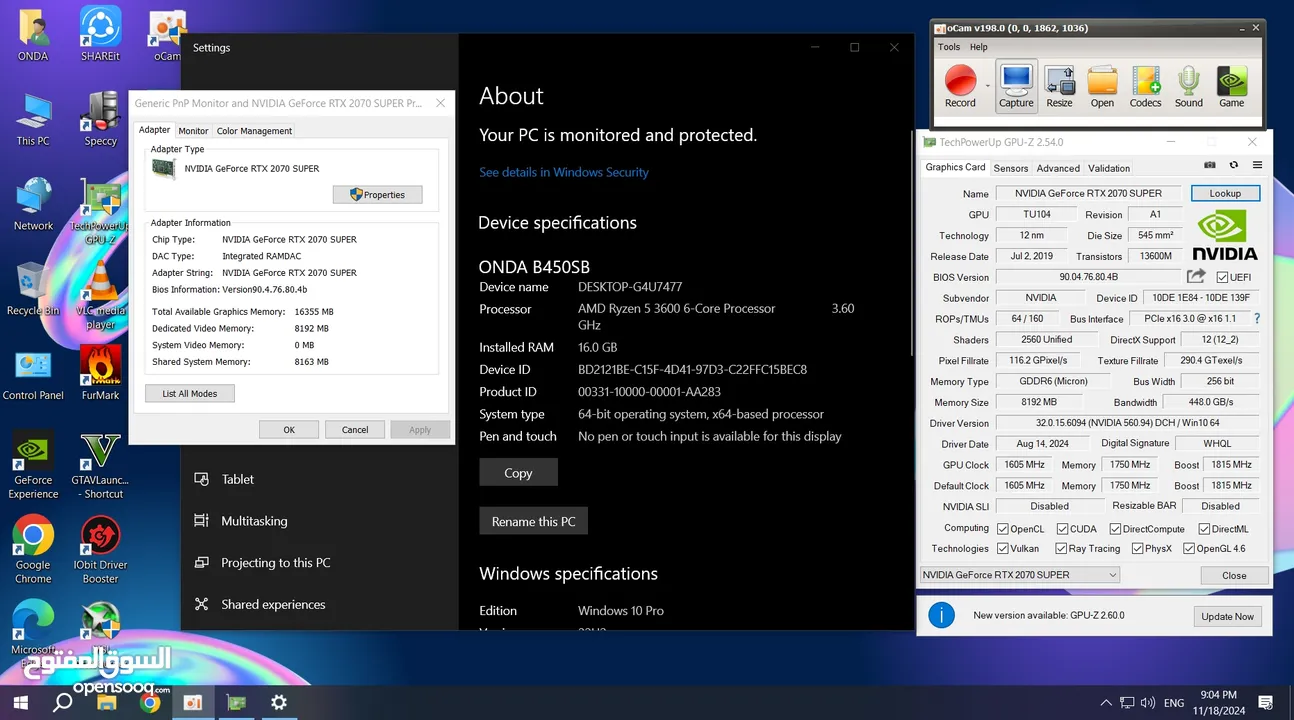
Task: Click GPU-Z screenshot camera icon
Action: (1210, 165)
